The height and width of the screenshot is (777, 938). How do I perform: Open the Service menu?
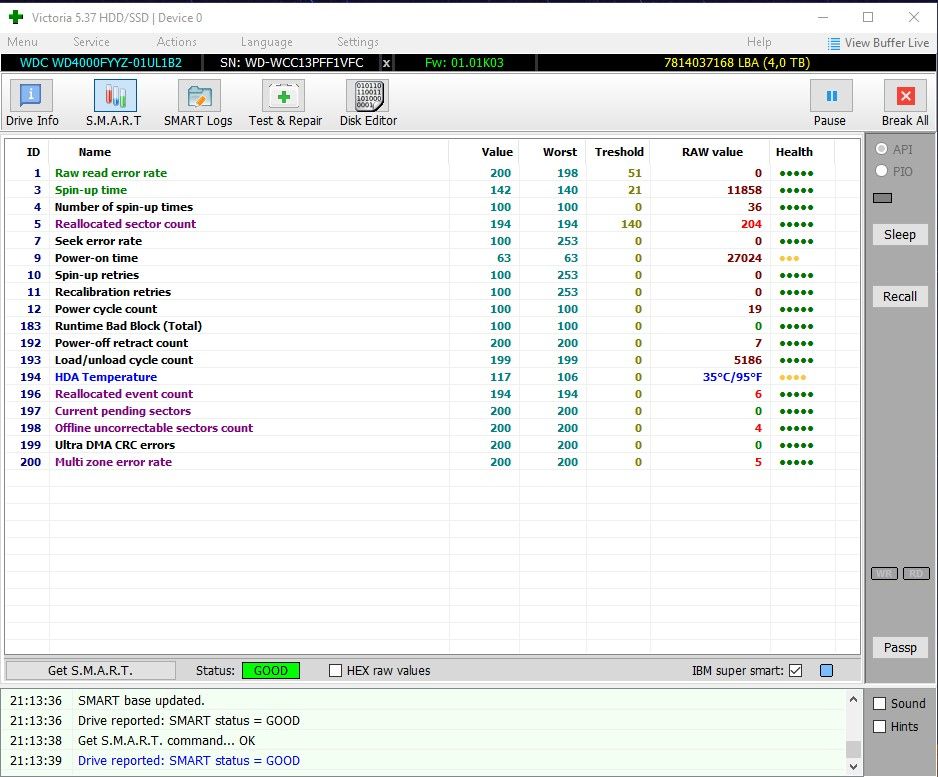(91, 42)
